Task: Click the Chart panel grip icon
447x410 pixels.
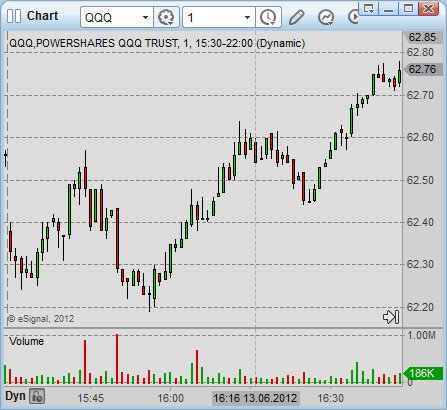Action: [x=14, y=16]
